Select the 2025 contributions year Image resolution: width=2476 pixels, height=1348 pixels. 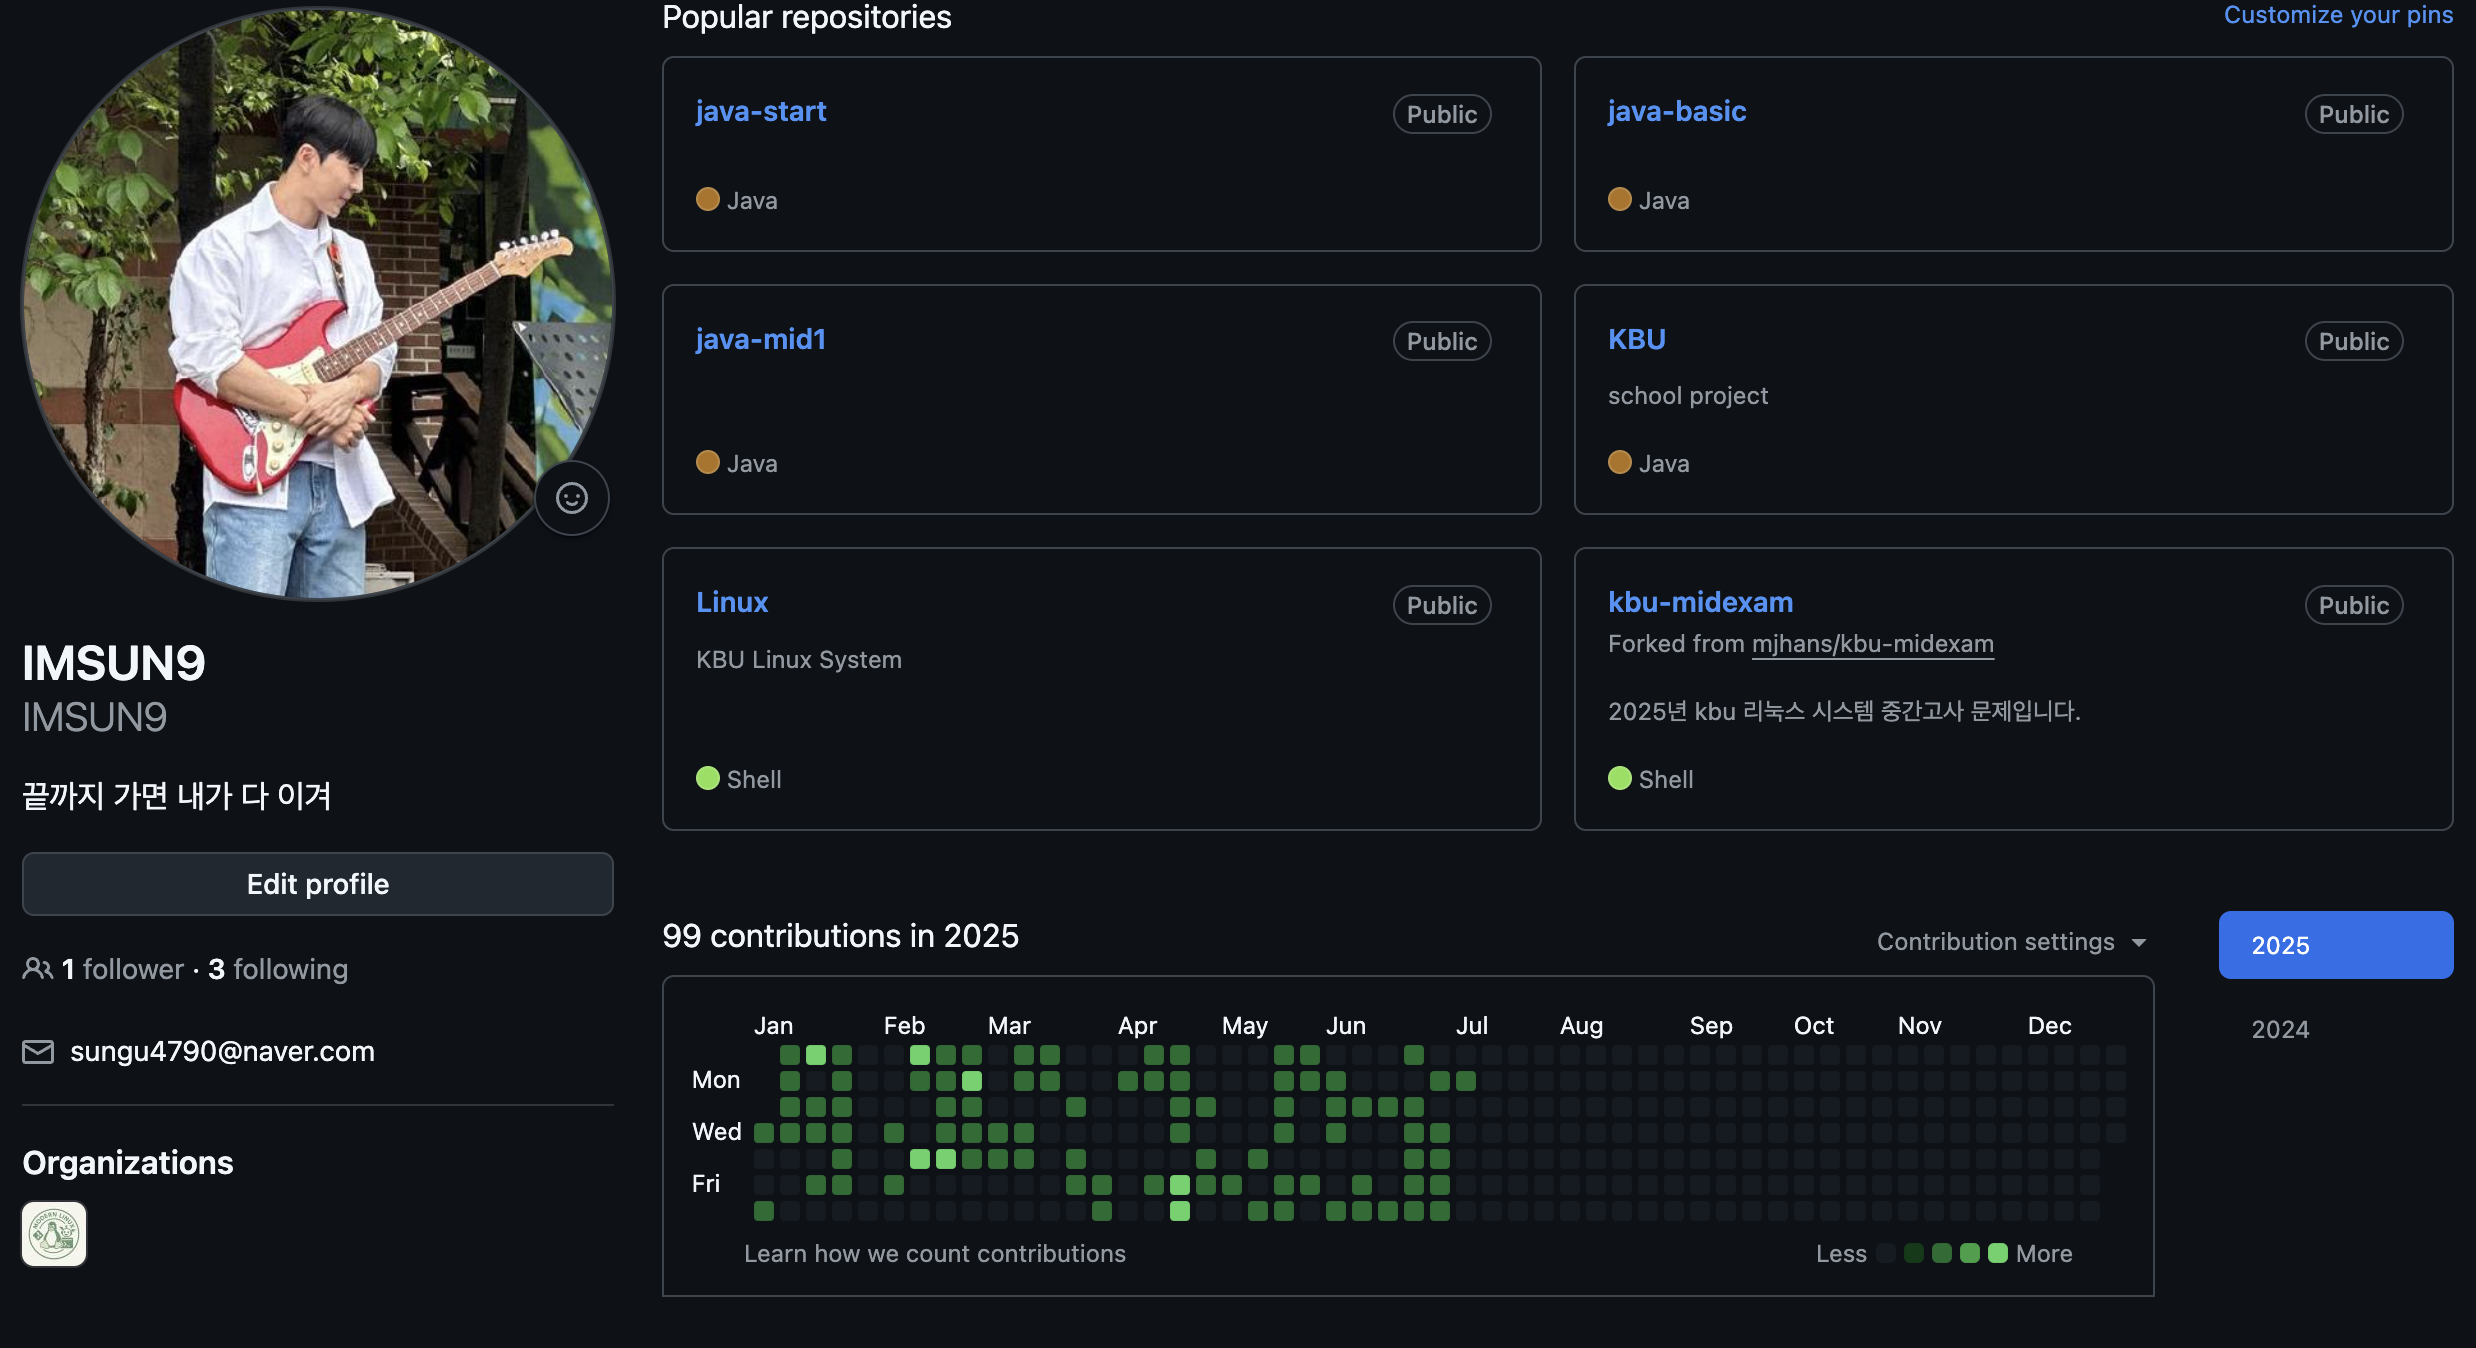coord(2335,945)
